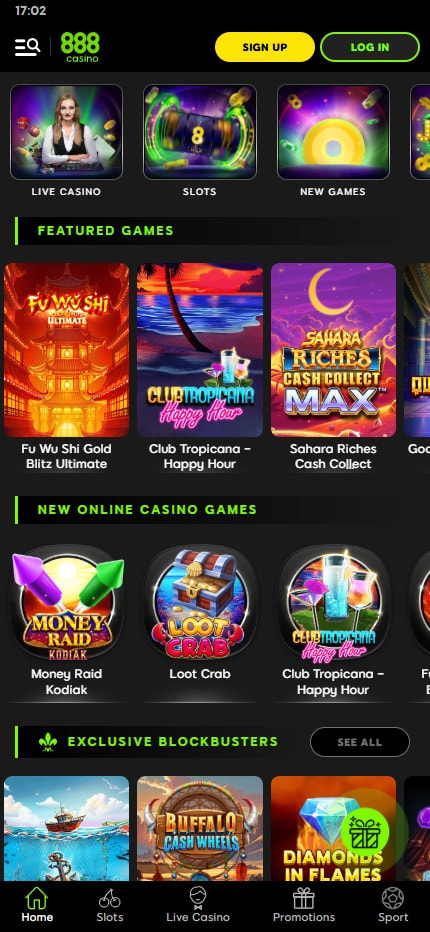Open the hamburger search menu icon

tap(27, 47)
